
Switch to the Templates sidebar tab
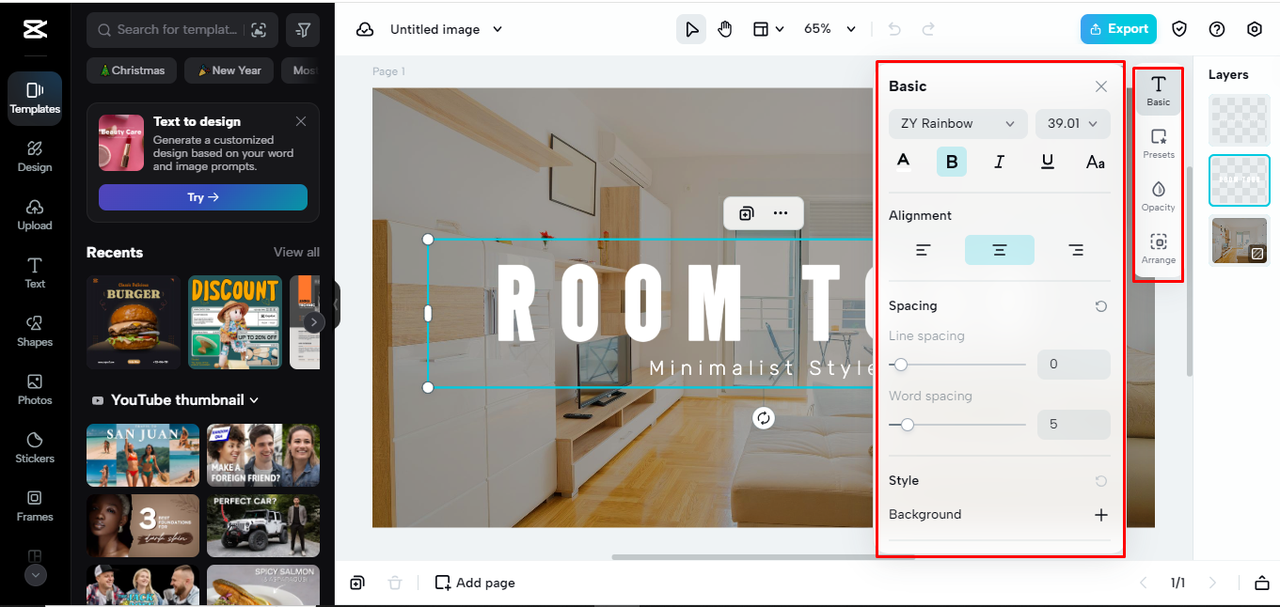(35, 98)
